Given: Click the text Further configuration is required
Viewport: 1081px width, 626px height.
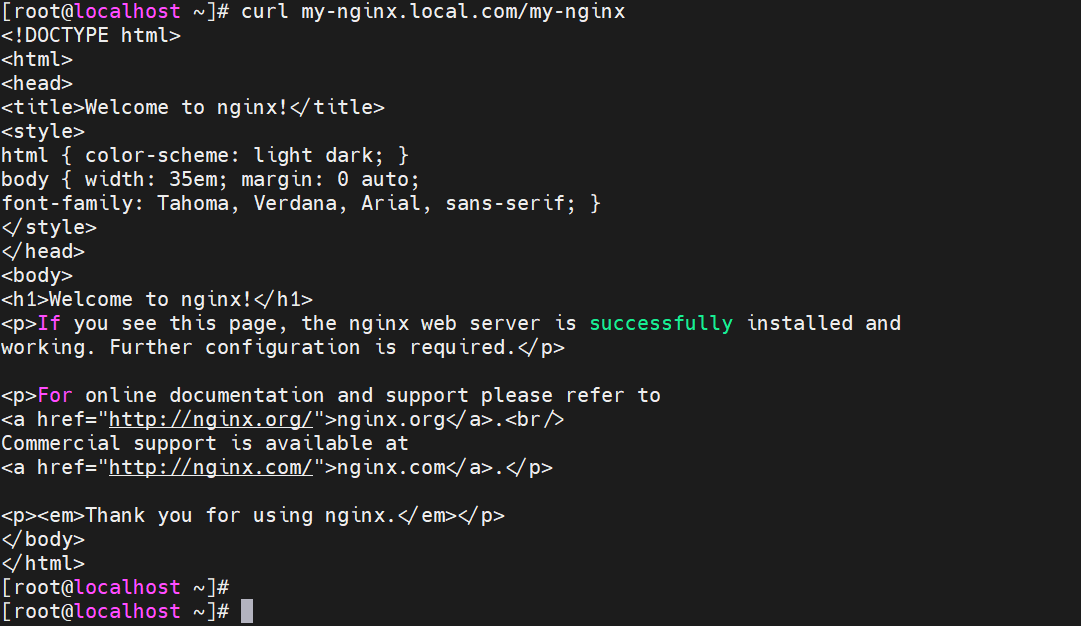Looking at the screenshot, I should click(312, 347).
